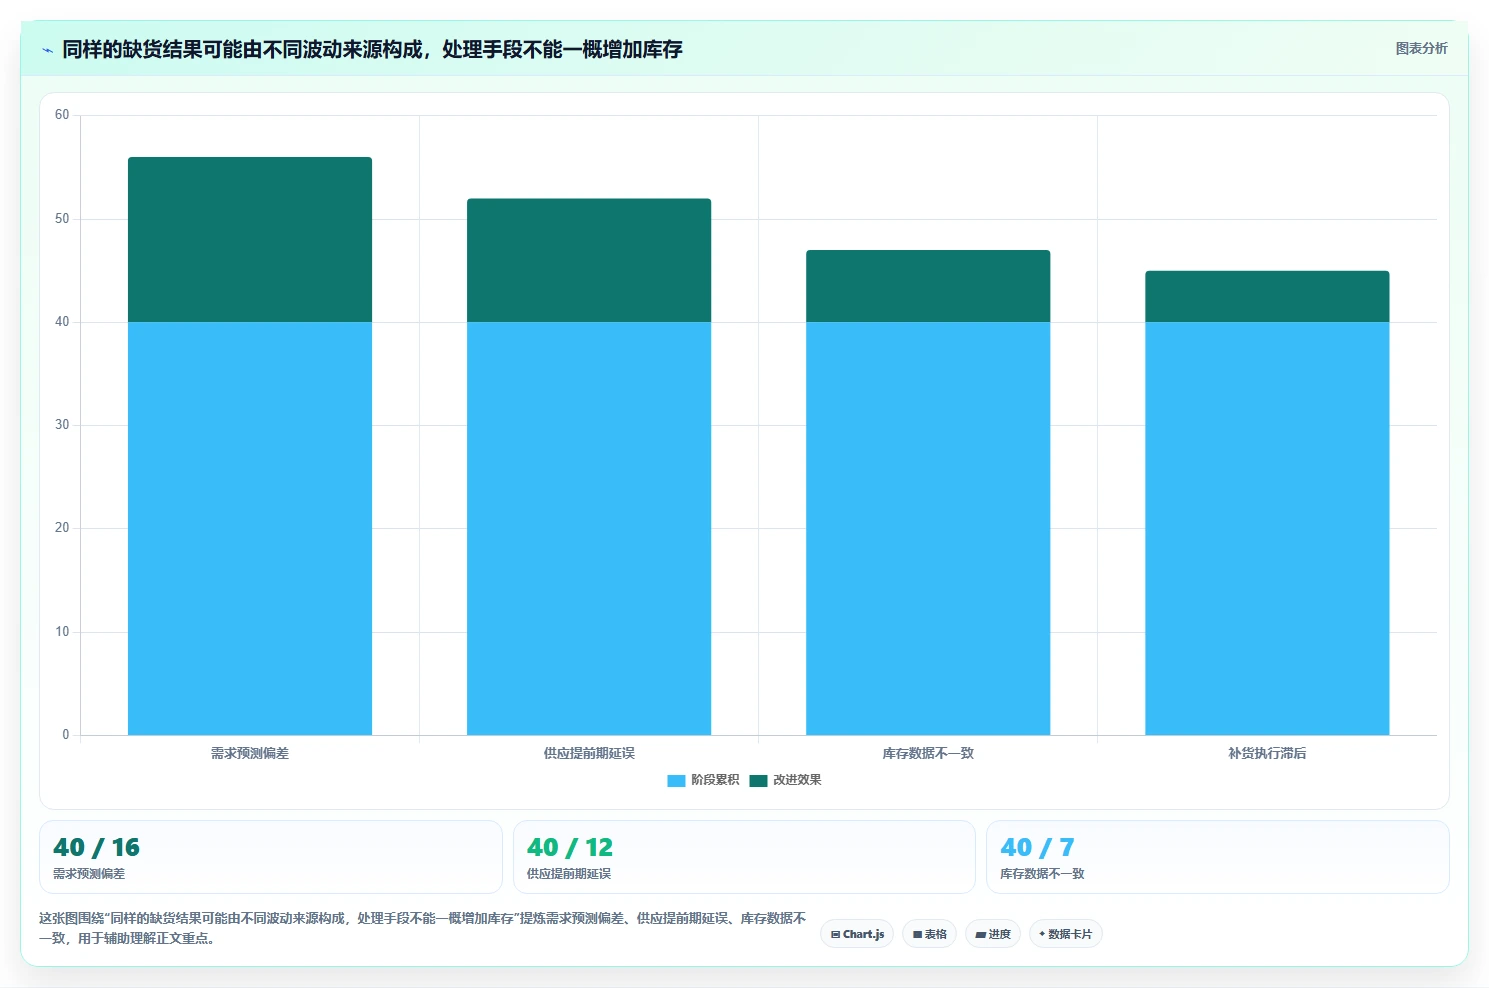1489x988 pixels.
Task: Click the dark green bar segment for 库存数据不一致
Action: click(x=928, y=286)
